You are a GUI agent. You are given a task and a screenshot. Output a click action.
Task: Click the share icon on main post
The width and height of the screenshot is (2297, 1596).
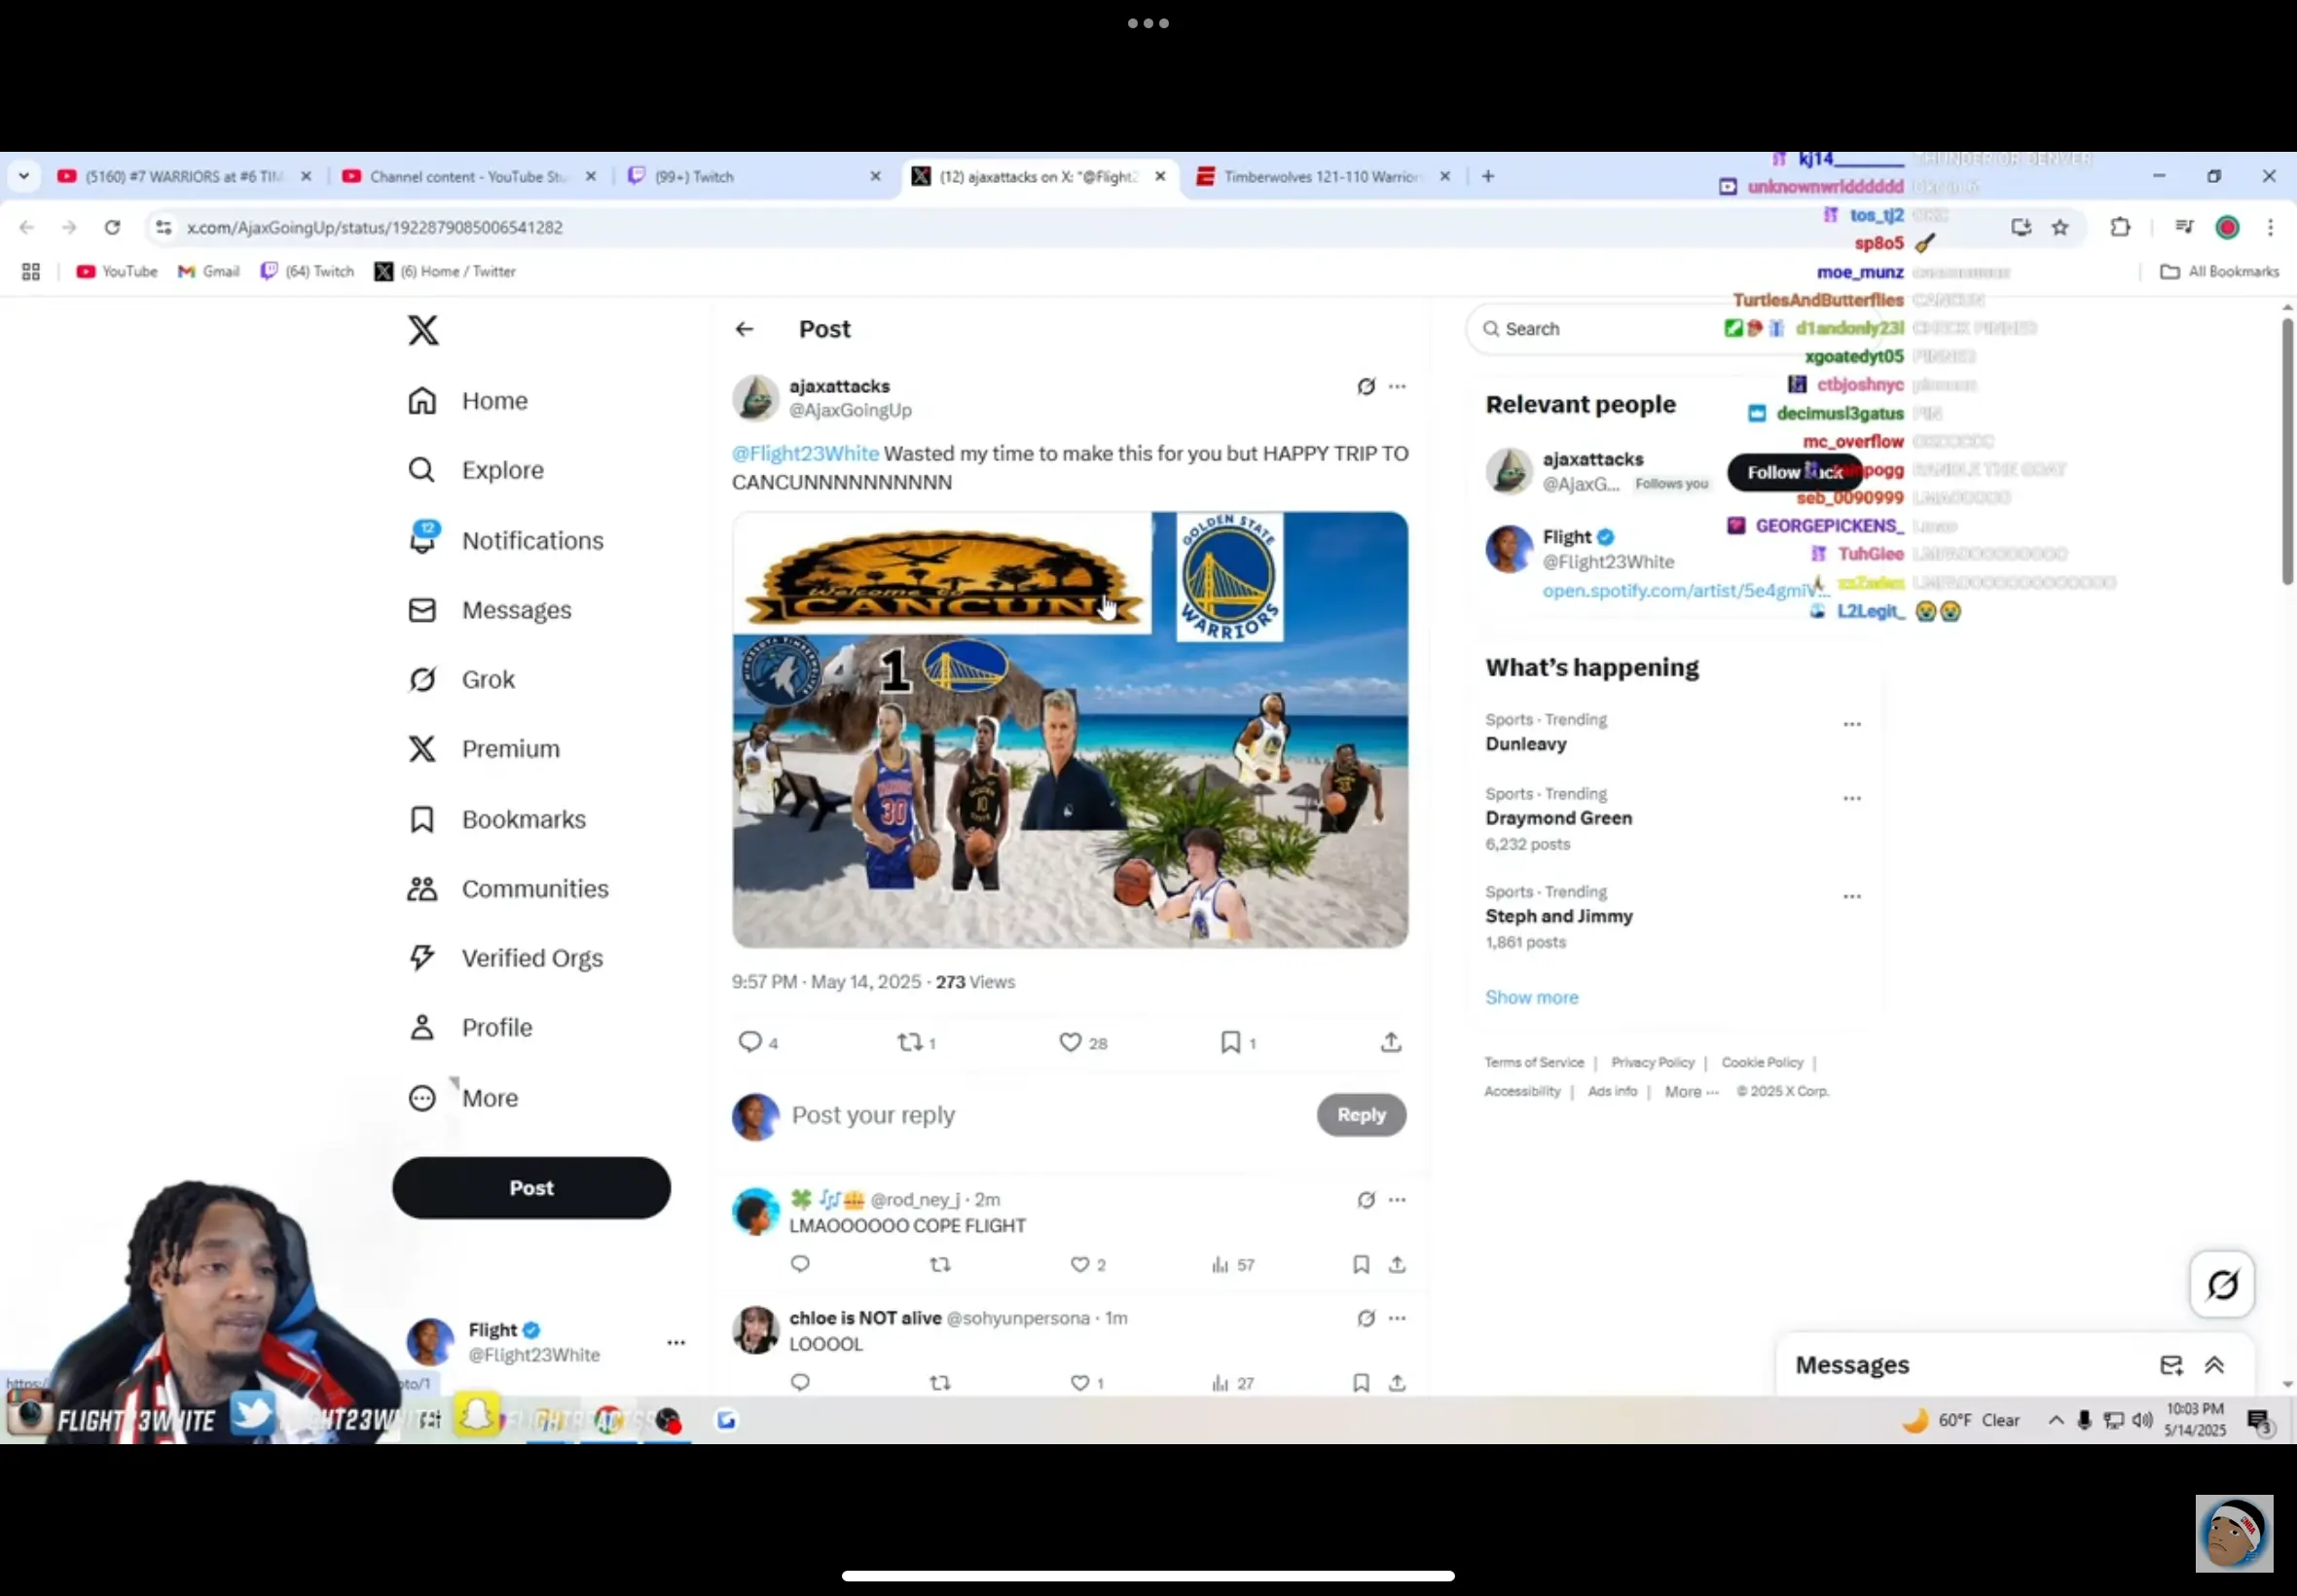pyautogui.click(x=1391, y=1042)
